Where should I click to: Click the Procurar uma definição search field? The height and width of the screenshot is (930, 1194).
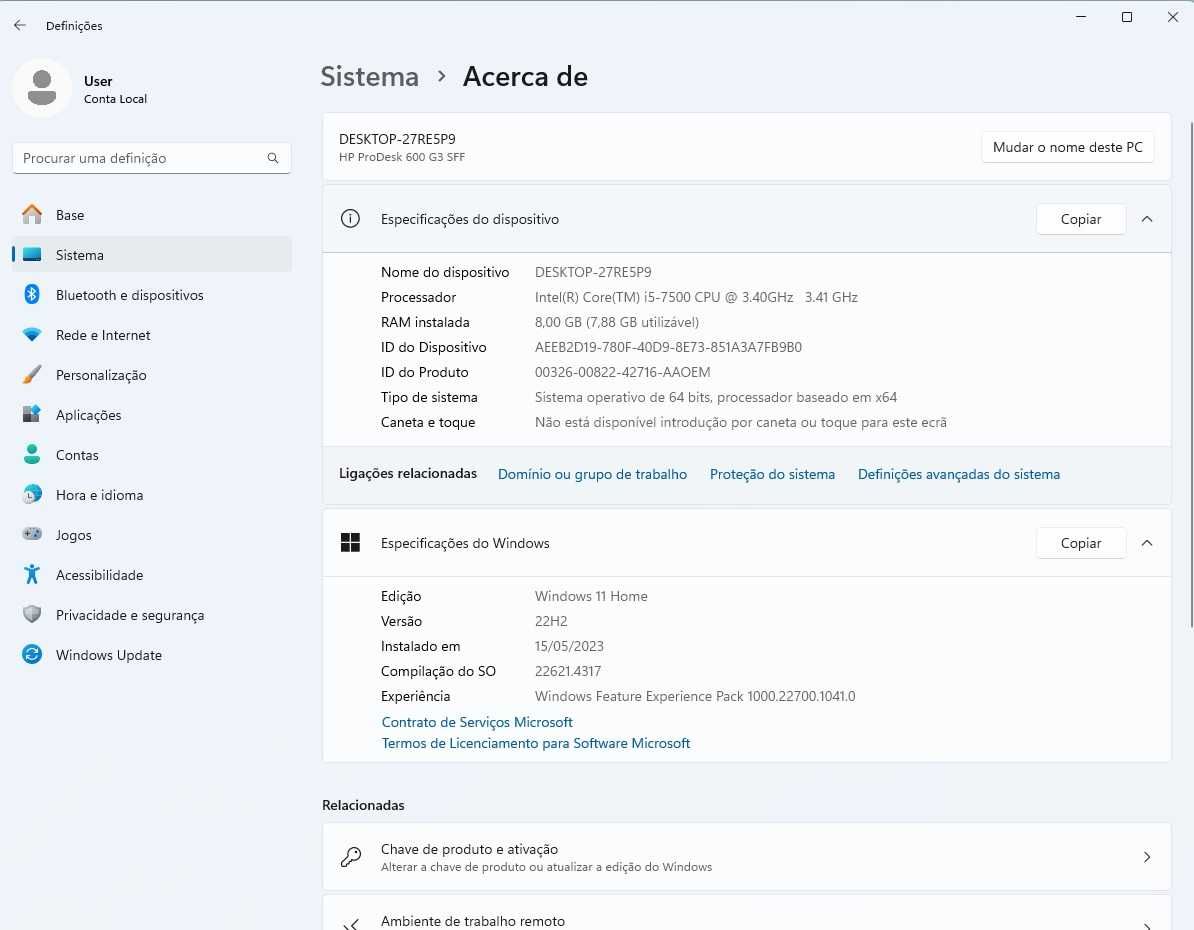(152, 158)
